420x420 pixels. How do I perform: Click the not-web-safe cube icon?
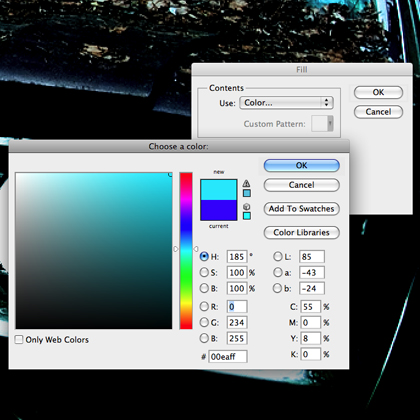coord(247,207)
